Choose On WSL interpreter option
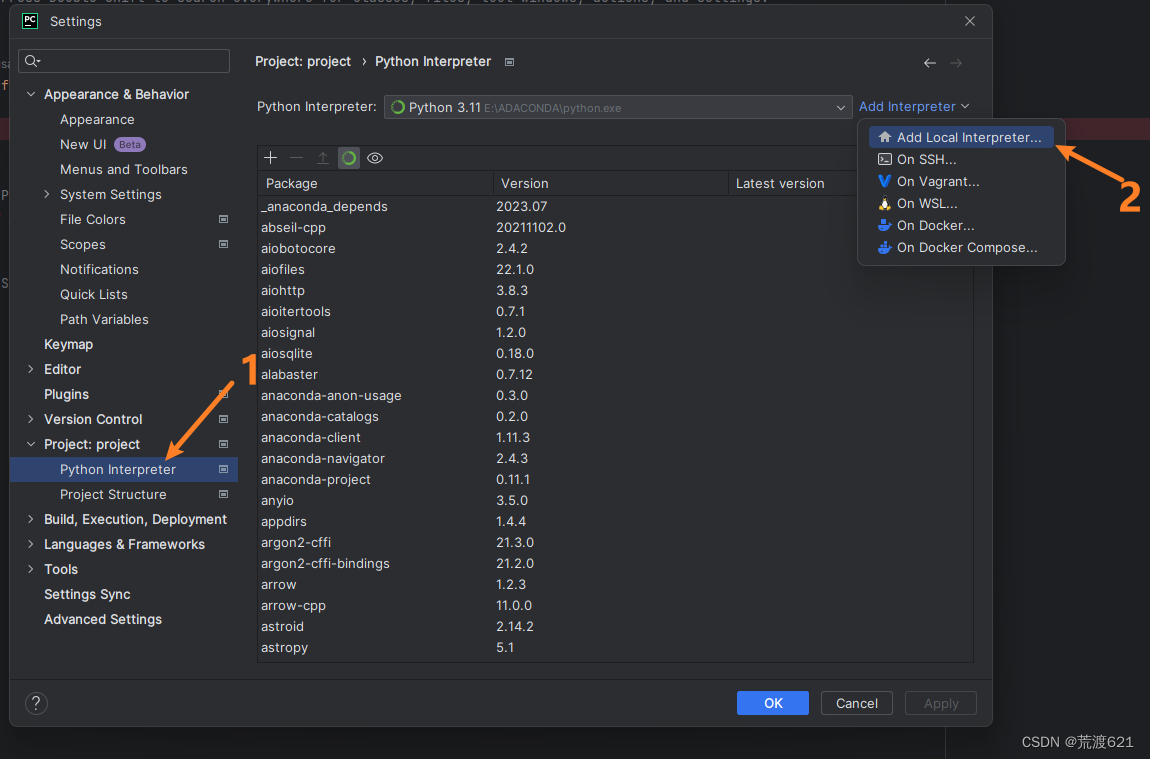The height and width of the screenshot is (759, 1150). coord(961,203)
